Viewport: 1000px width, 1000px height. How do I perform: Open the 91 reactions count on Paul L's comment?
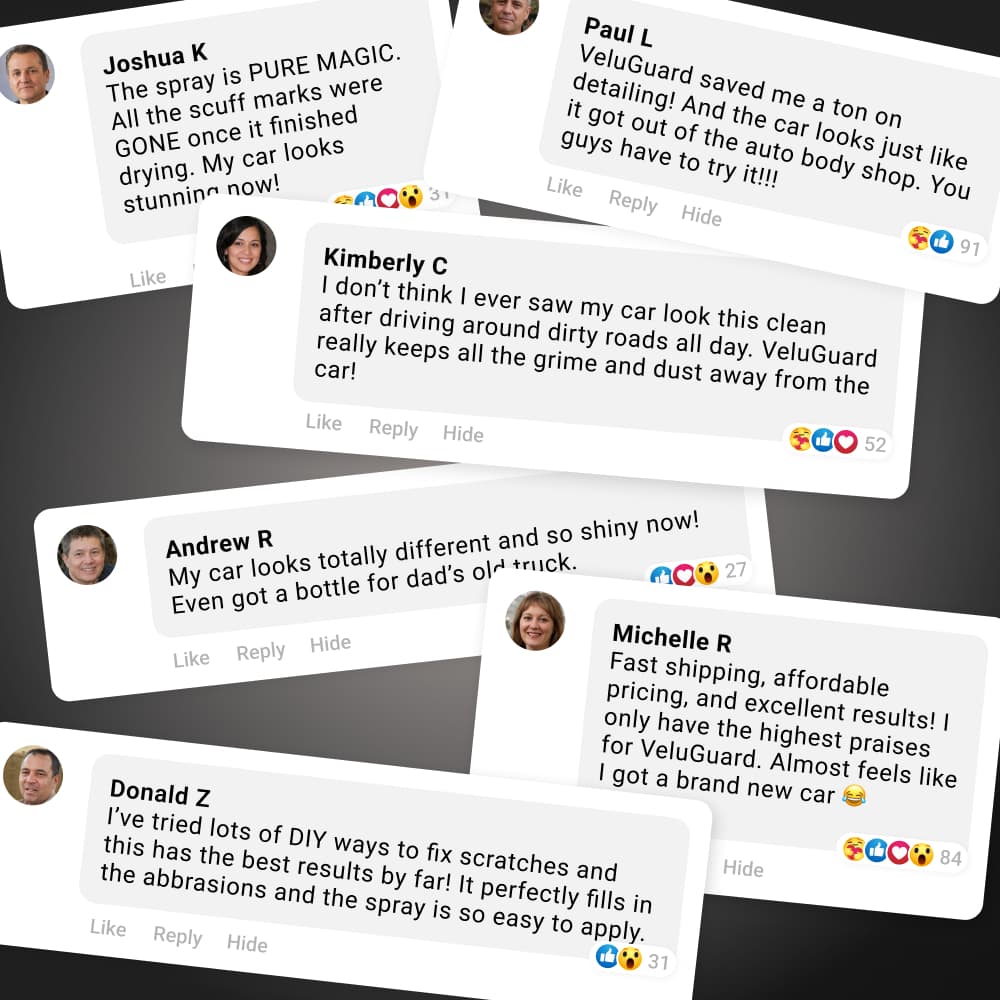pyautogui.click(x=969, y=246)
